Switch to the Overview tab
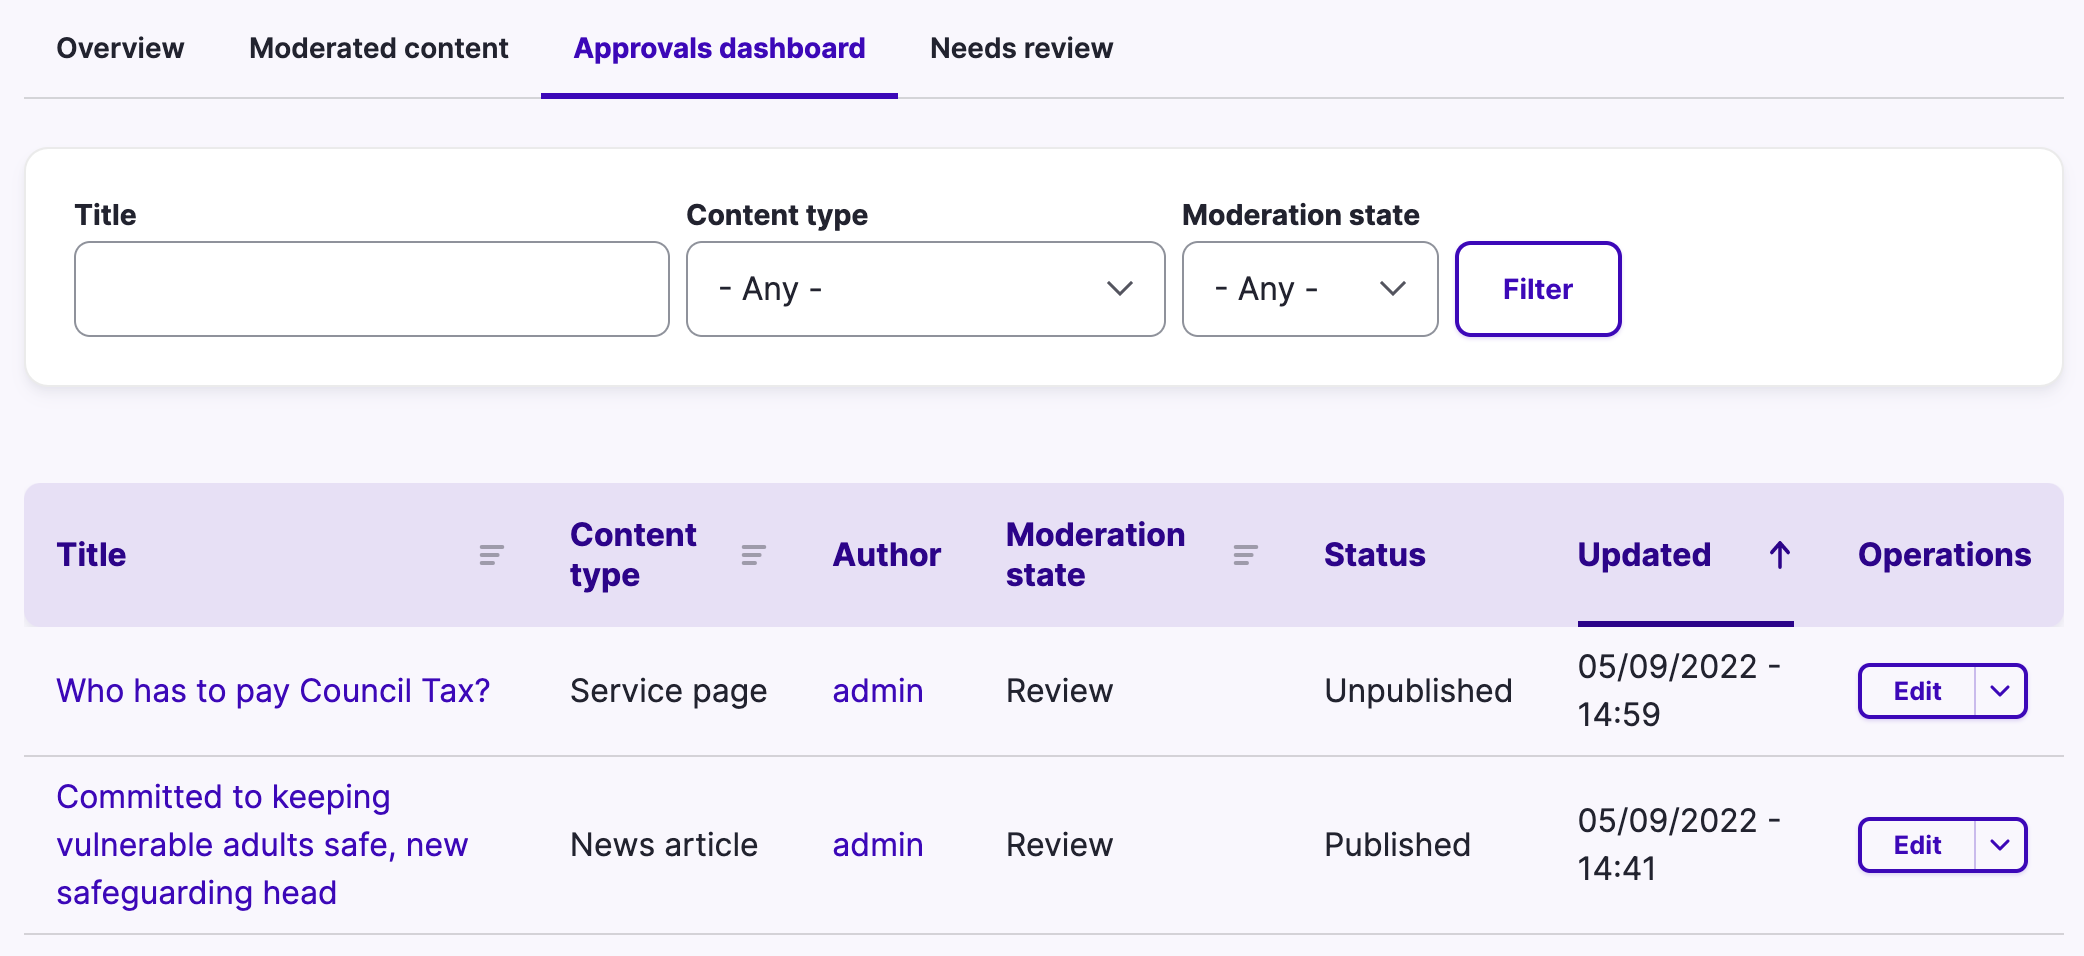The width and height of the screenshot is (2084, 956). coord(120,48)
